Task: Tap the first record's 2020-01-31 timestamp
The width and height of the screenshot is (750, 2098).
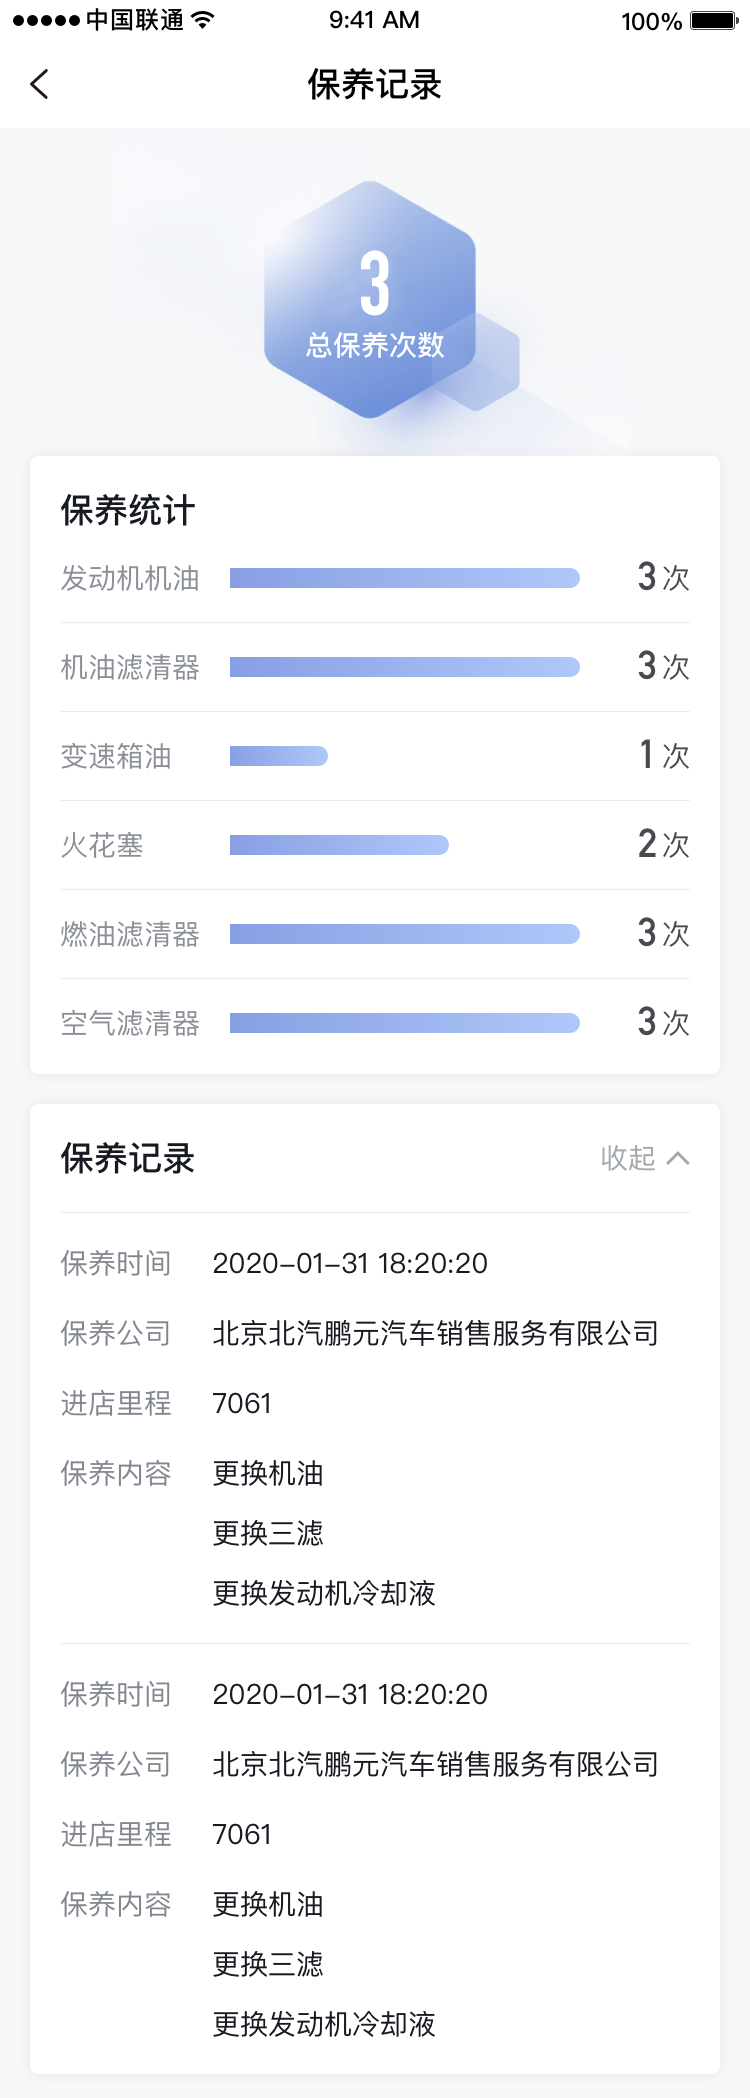Action: (350, 1263)
